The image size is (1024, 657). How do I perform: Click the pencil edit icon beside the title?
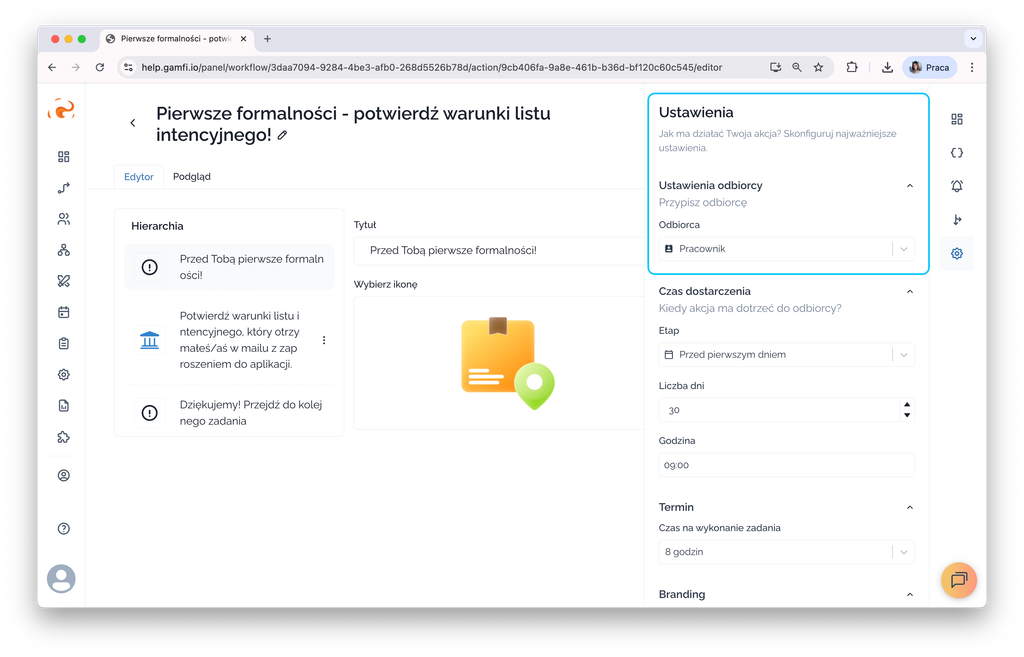282,135
